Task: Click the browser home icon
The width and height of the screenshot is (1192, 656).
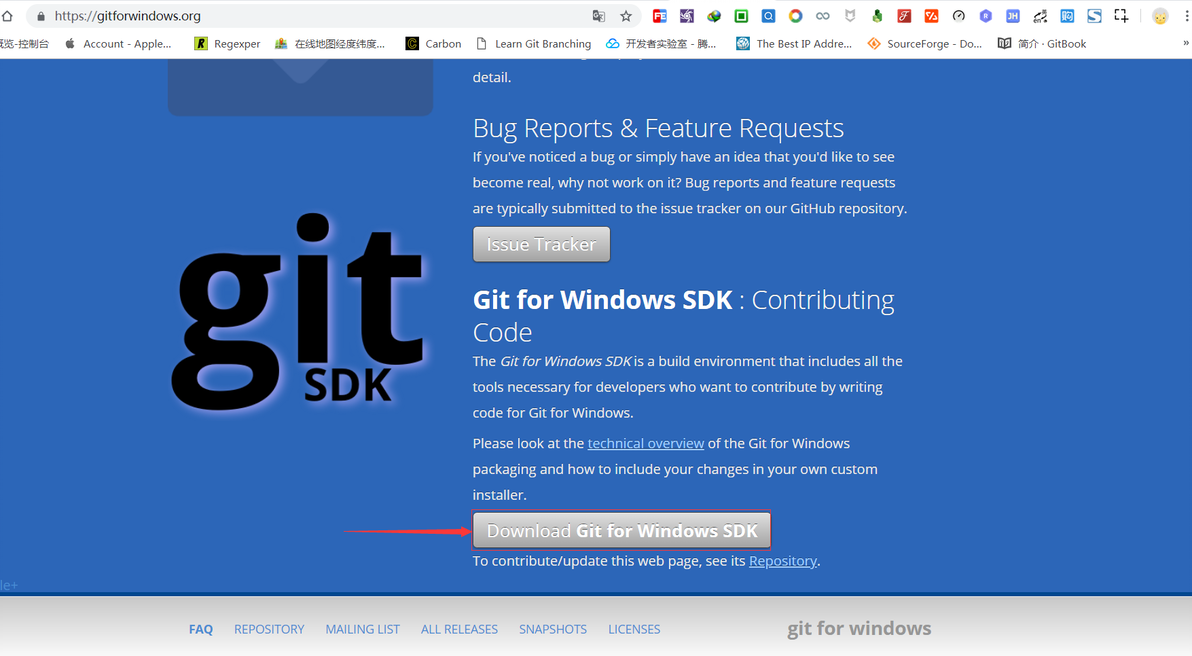Action: (7, 15)
